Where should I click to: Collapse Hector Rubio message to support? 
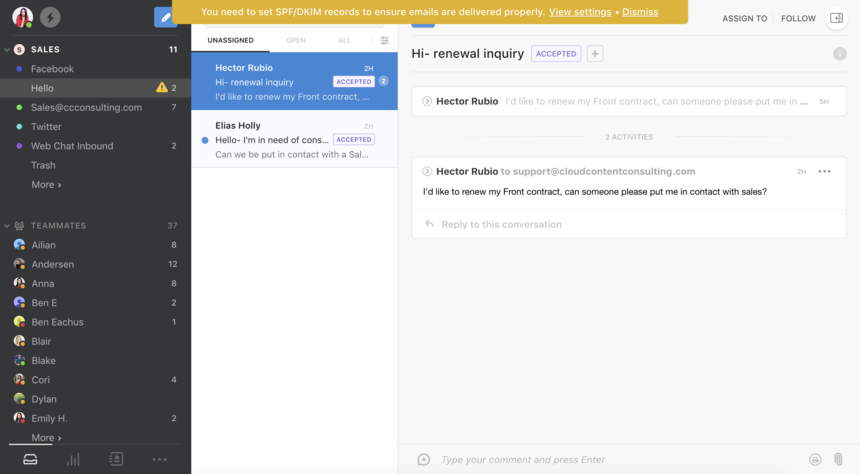(427, 172)
